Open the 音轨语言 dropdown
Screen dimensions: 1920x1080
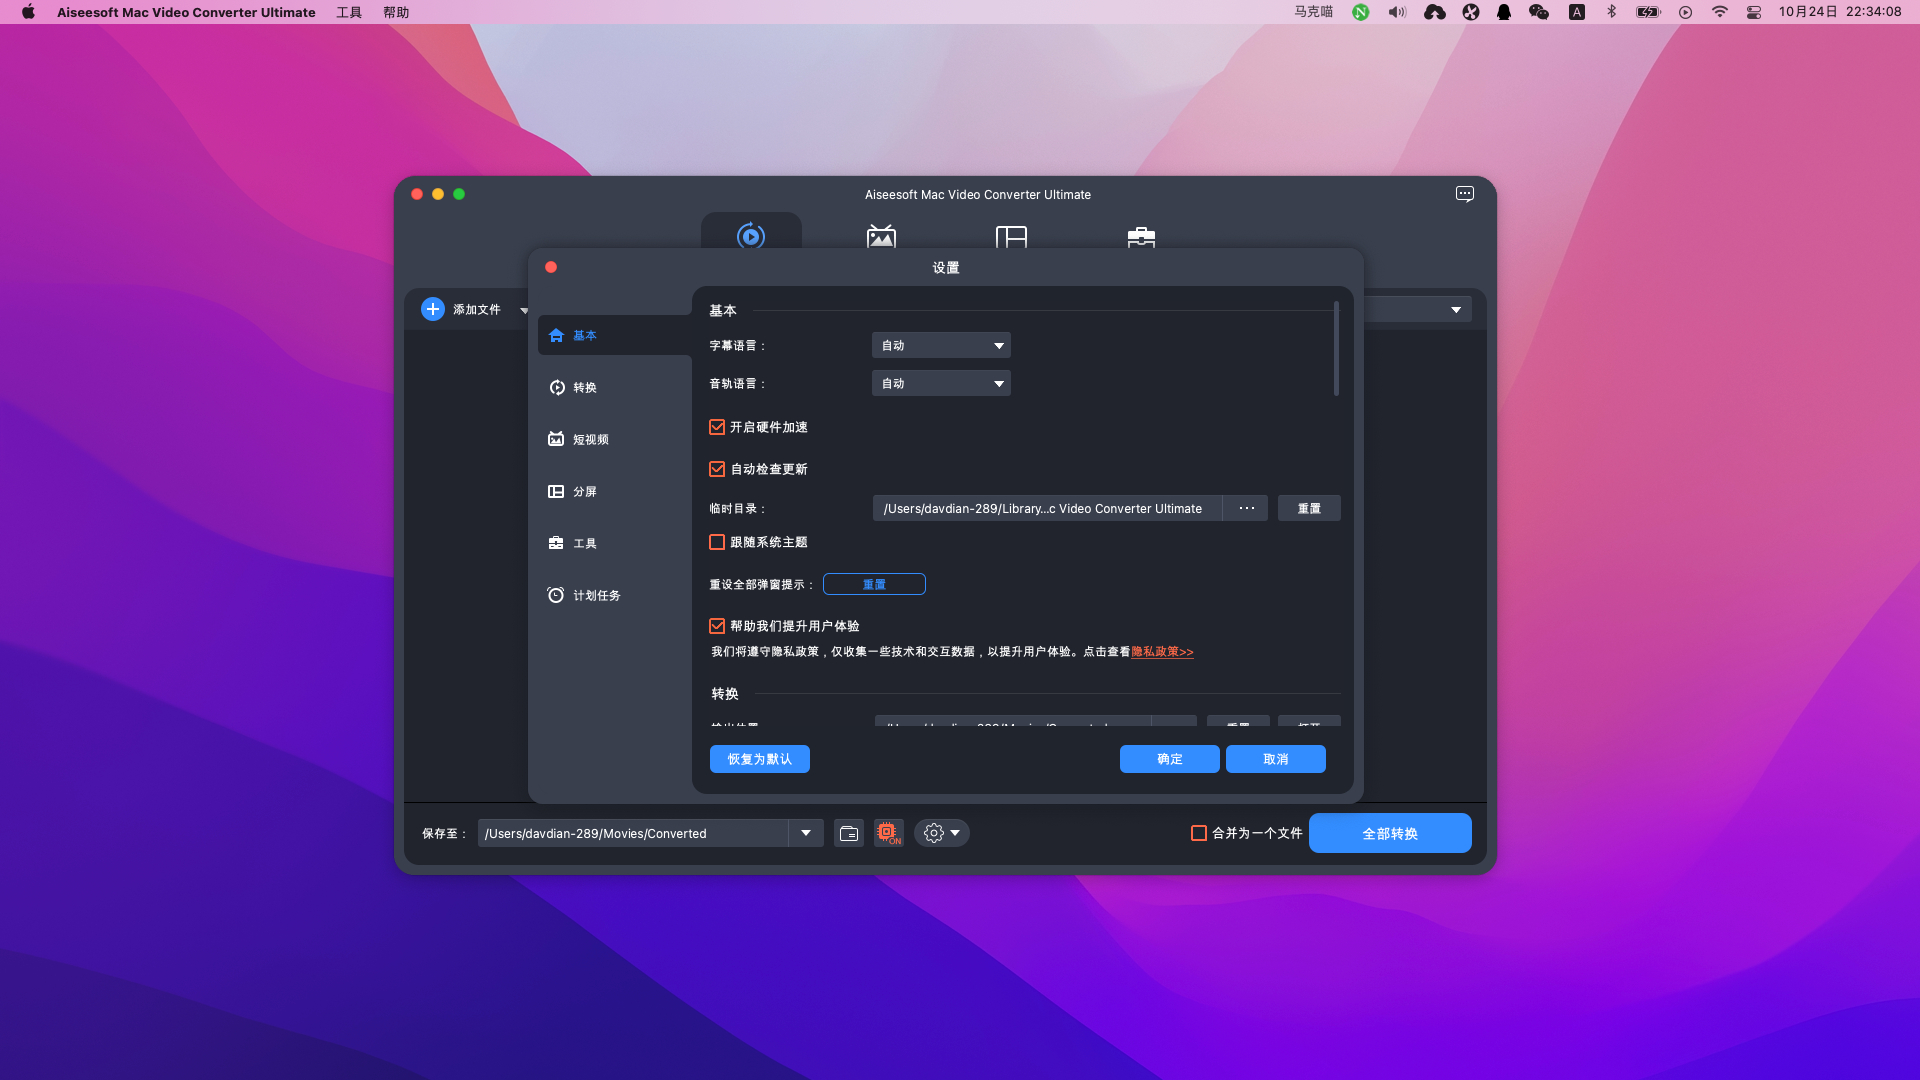click(x=941, y=383)
